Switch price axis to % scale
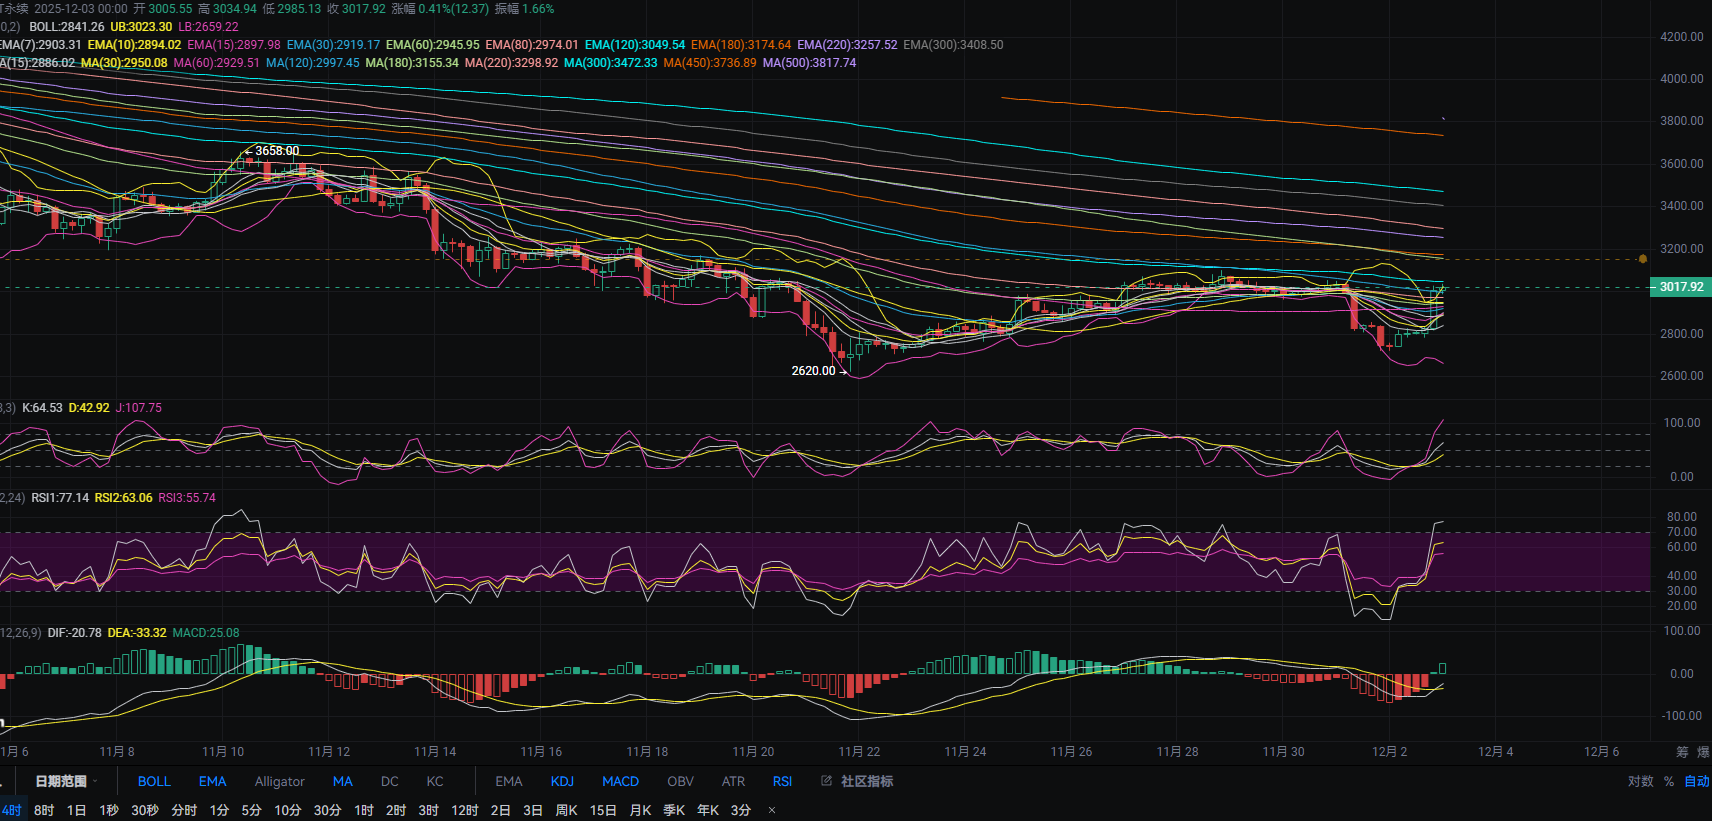 pos(1669,781)
